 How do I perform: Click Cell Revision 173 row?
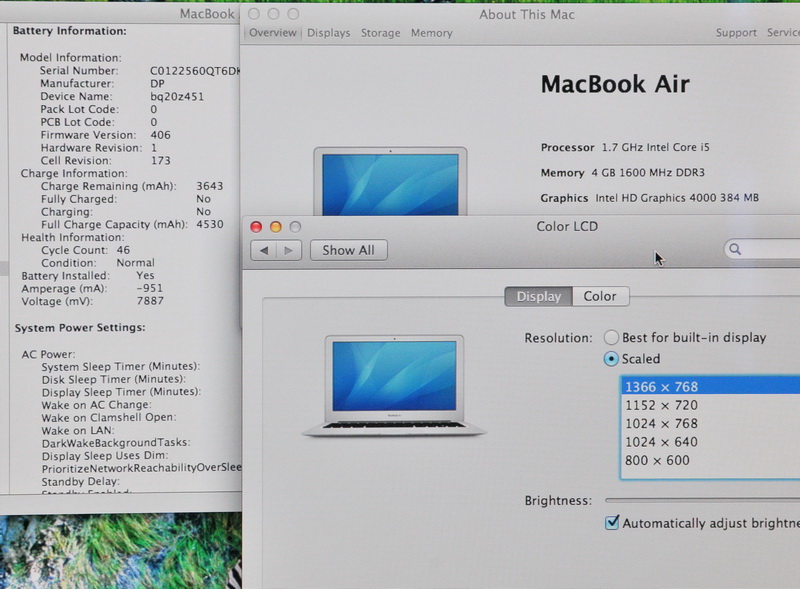[x=106, y=160]
